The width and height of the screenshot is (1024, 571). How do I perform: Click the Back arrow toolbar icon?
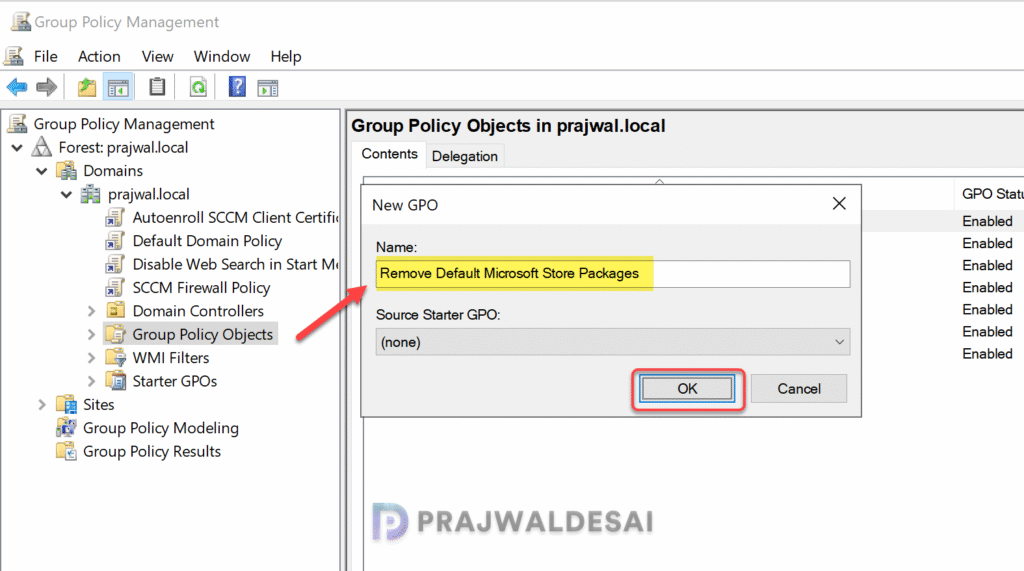coord(17,87)
